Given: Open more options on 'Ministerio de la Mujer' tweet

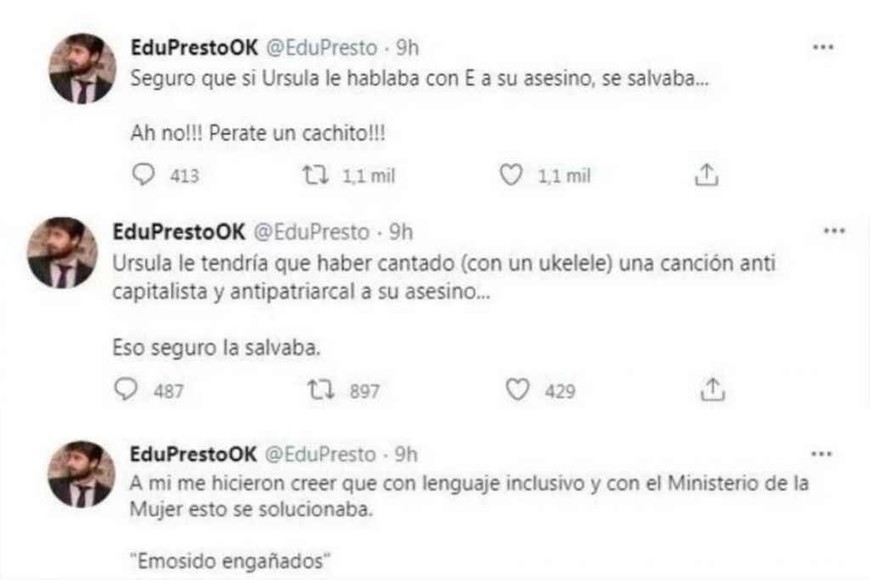Looking at the screenshot, I should coord(822,453).
